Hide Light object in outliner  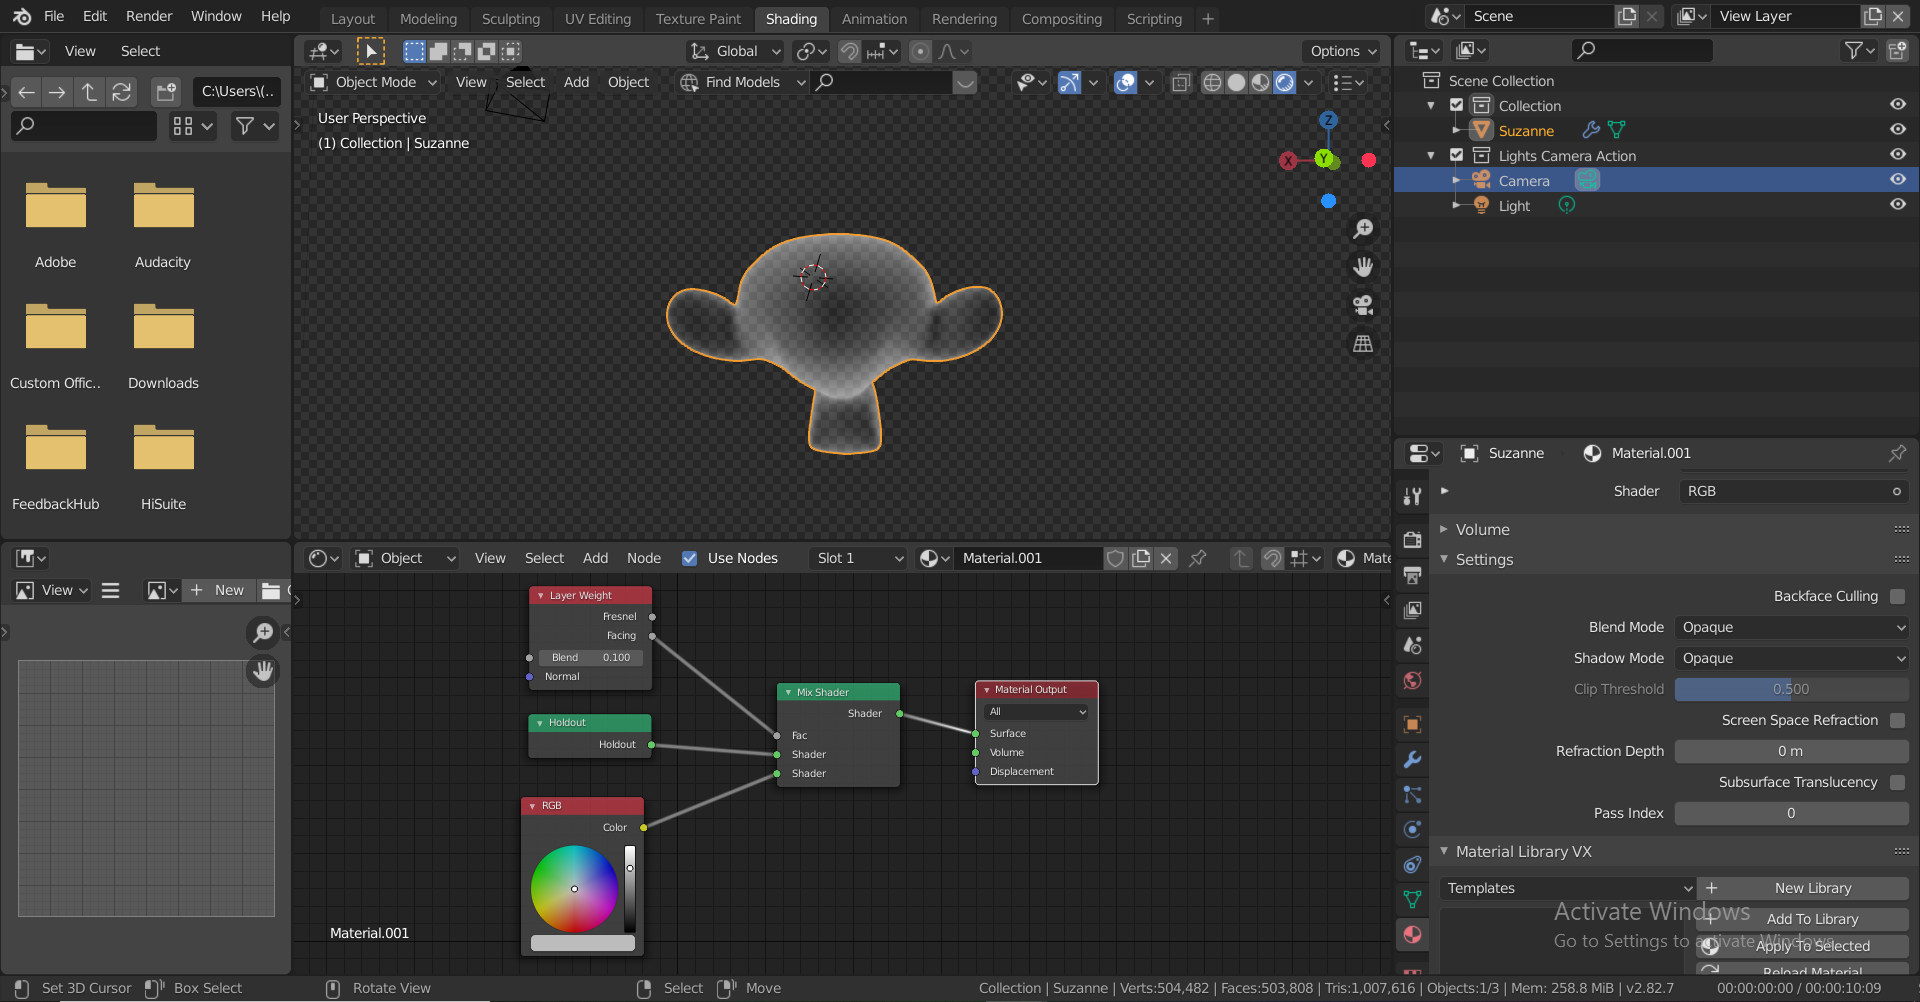click(1897, 205)
